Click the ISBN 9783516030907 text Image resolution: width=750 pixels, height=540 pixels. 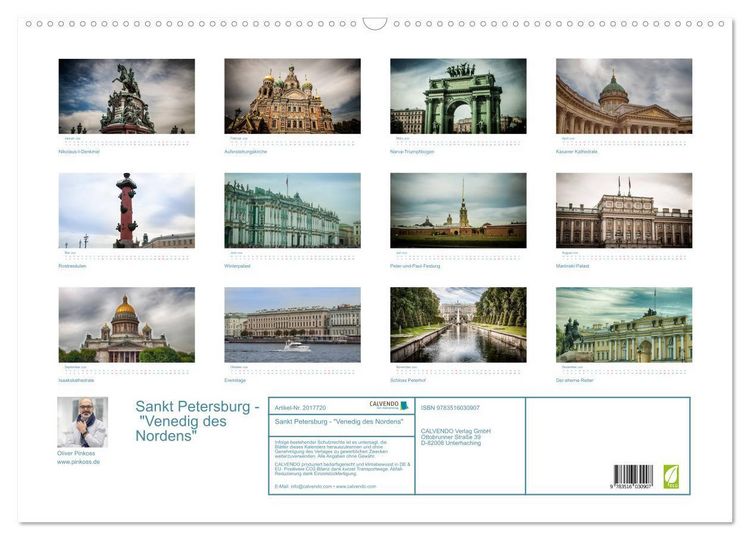(x=450, y=408)
